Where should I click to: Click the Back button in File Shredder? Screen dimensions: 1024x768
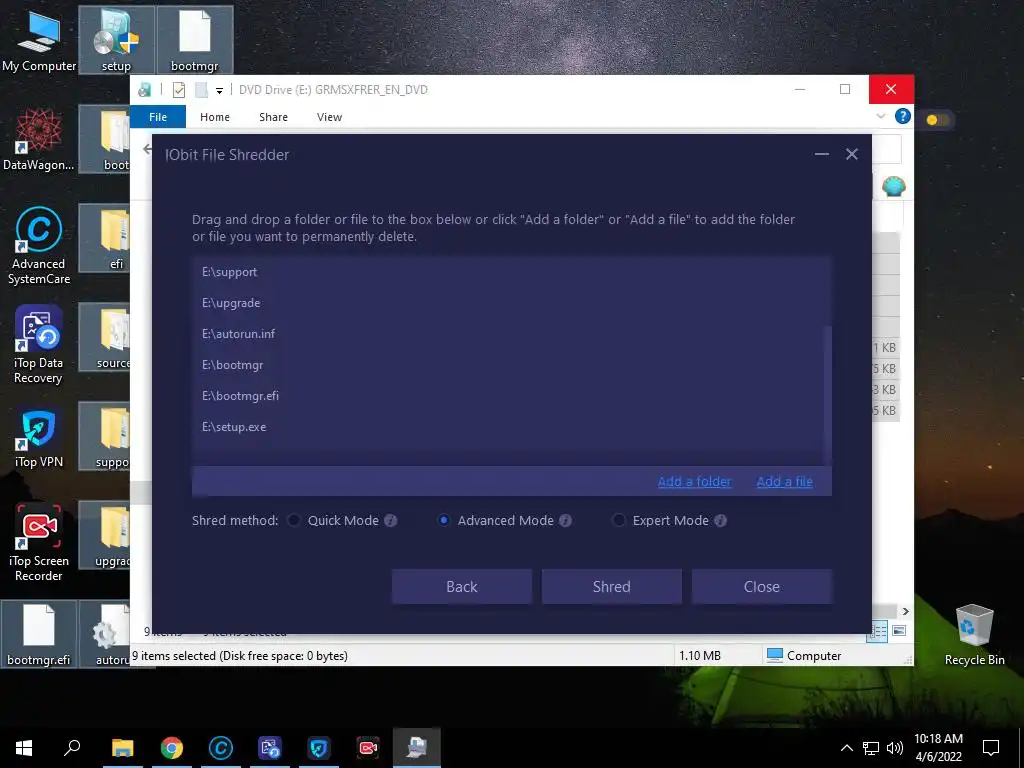tap(462, 586)
